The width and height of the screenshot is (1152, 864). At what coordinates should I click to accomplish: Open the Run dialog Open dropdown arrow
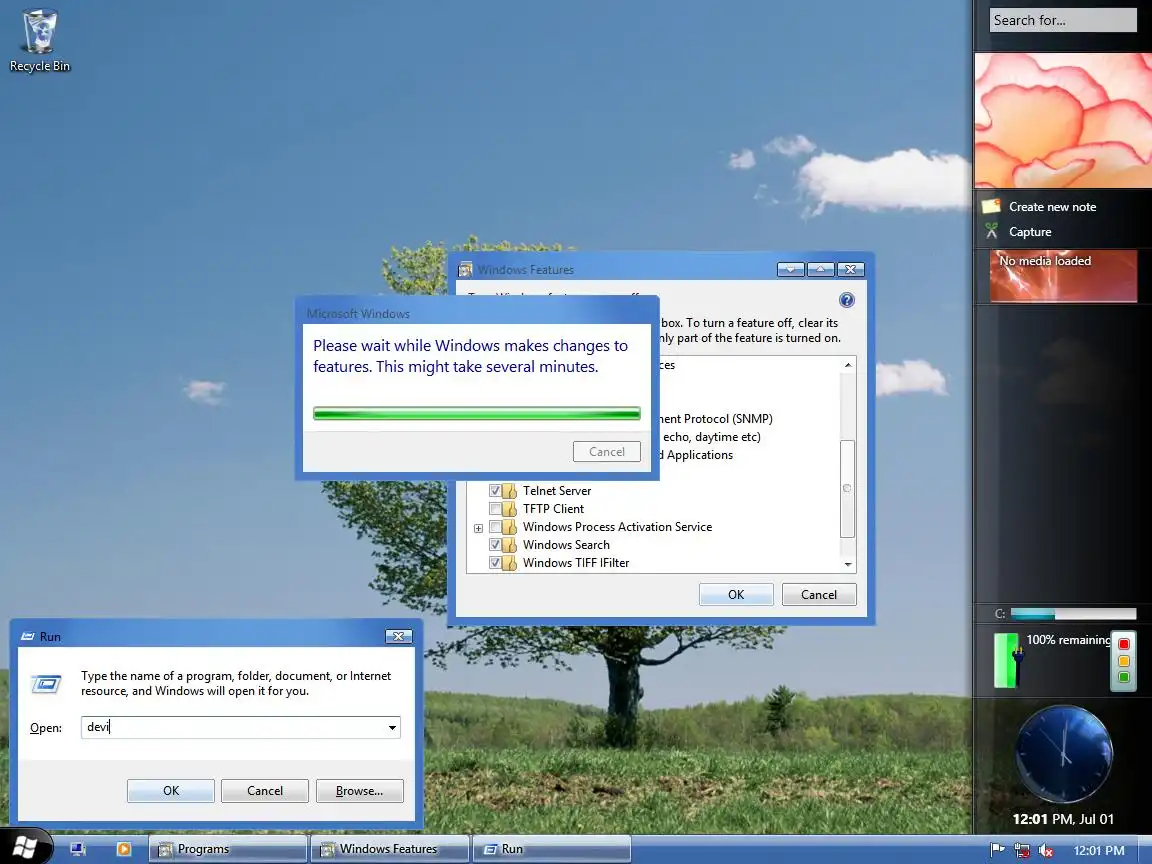click(x=392, y=727)
